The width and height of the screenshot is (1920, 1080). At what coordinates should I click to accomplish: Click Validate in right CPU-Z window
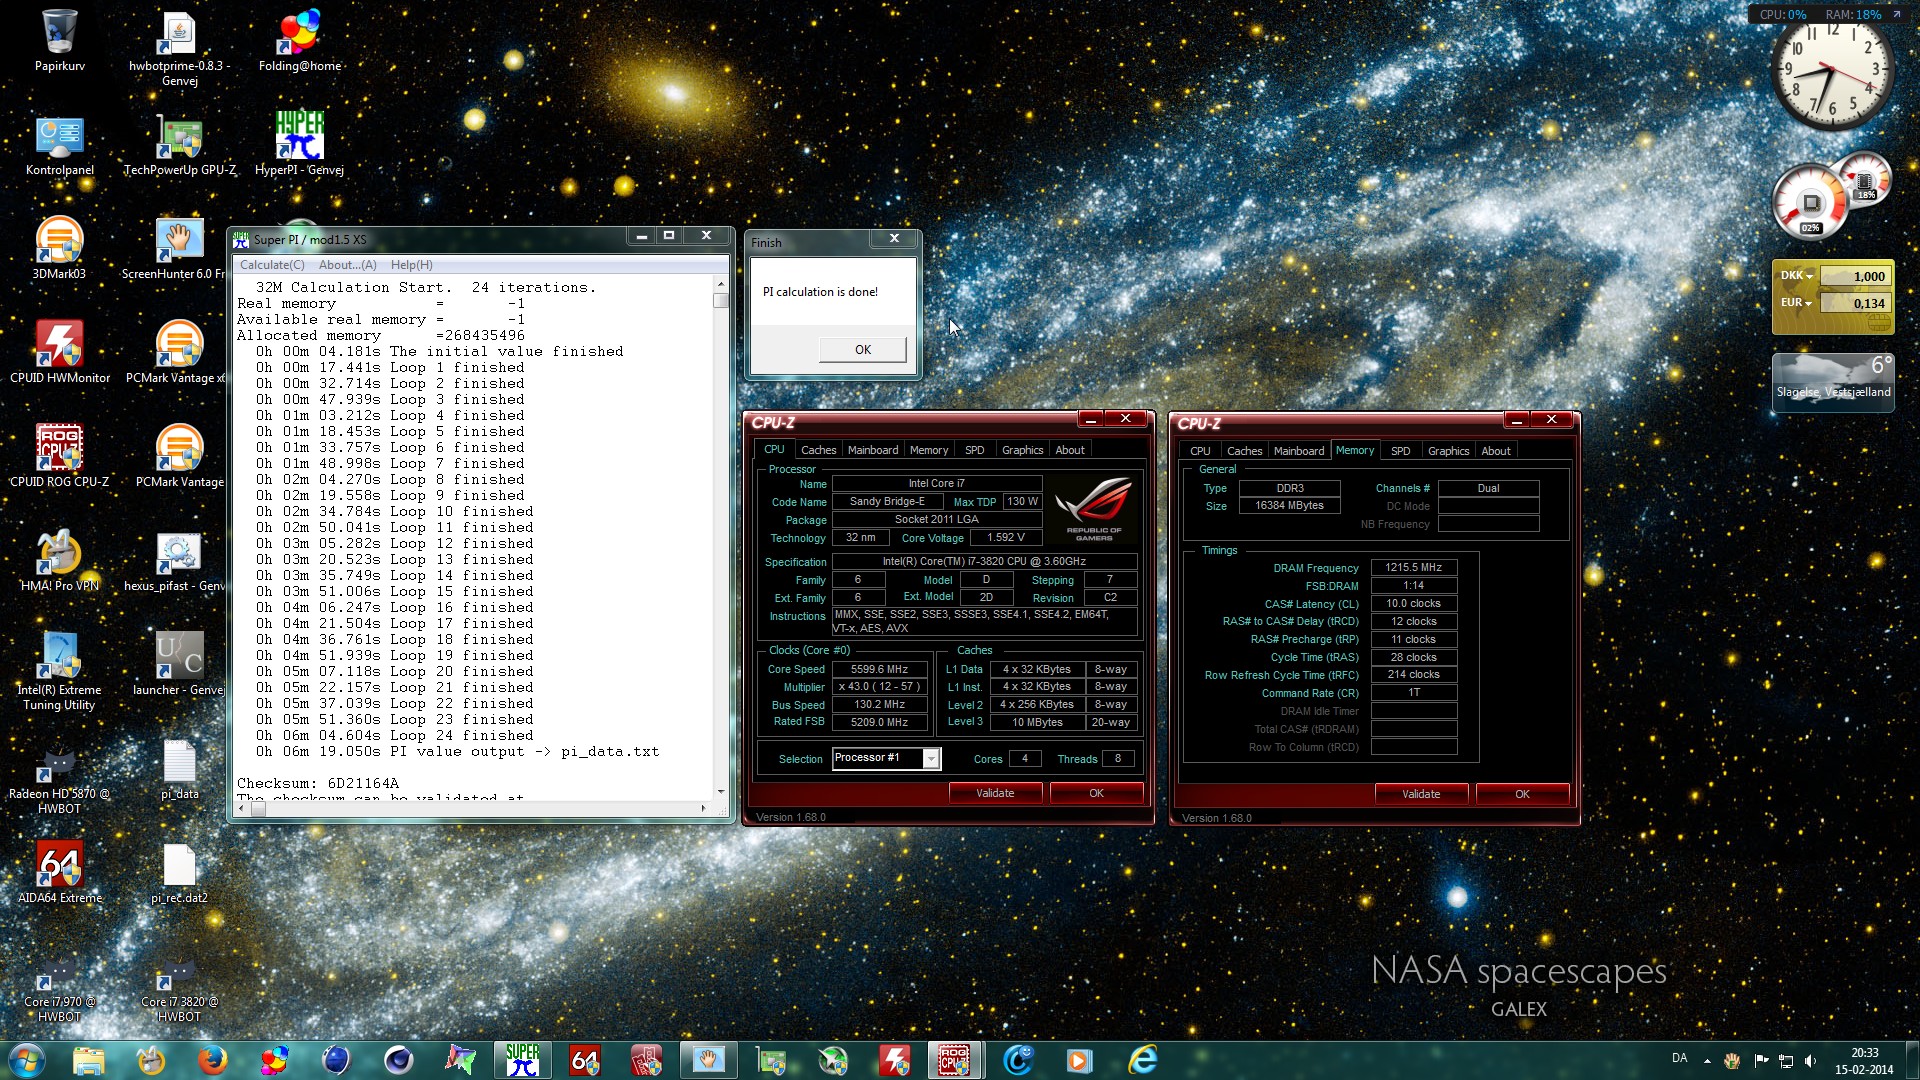pos(1421,794)
